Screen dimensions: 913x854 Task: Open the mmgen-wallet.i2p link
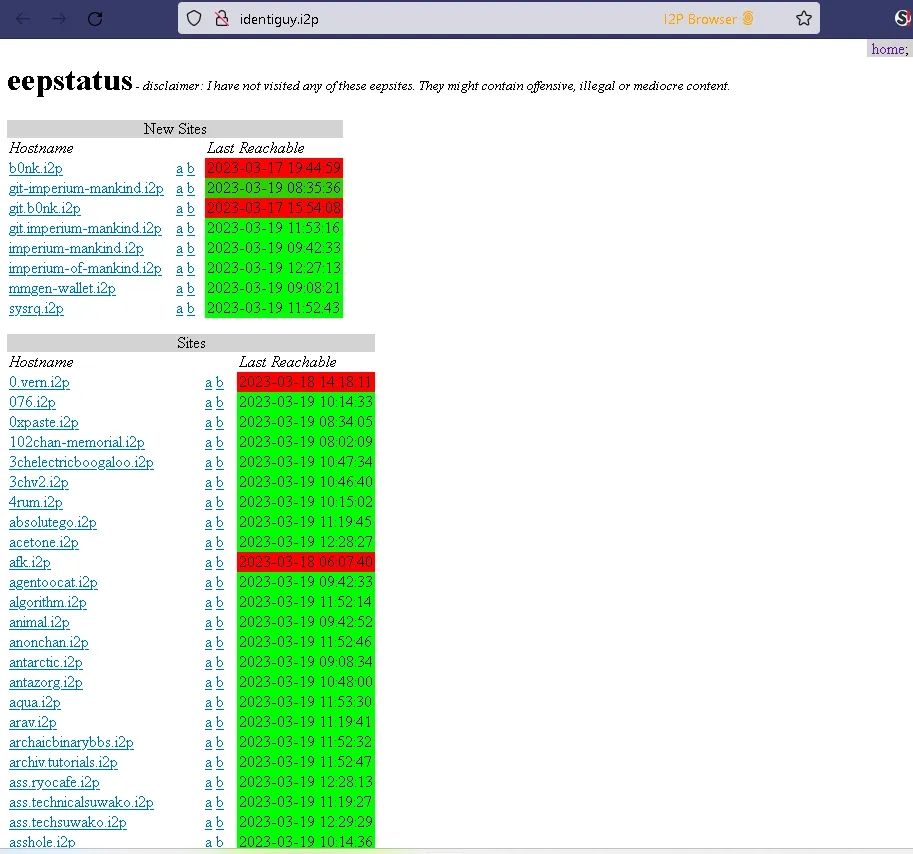tap(62, 288)
